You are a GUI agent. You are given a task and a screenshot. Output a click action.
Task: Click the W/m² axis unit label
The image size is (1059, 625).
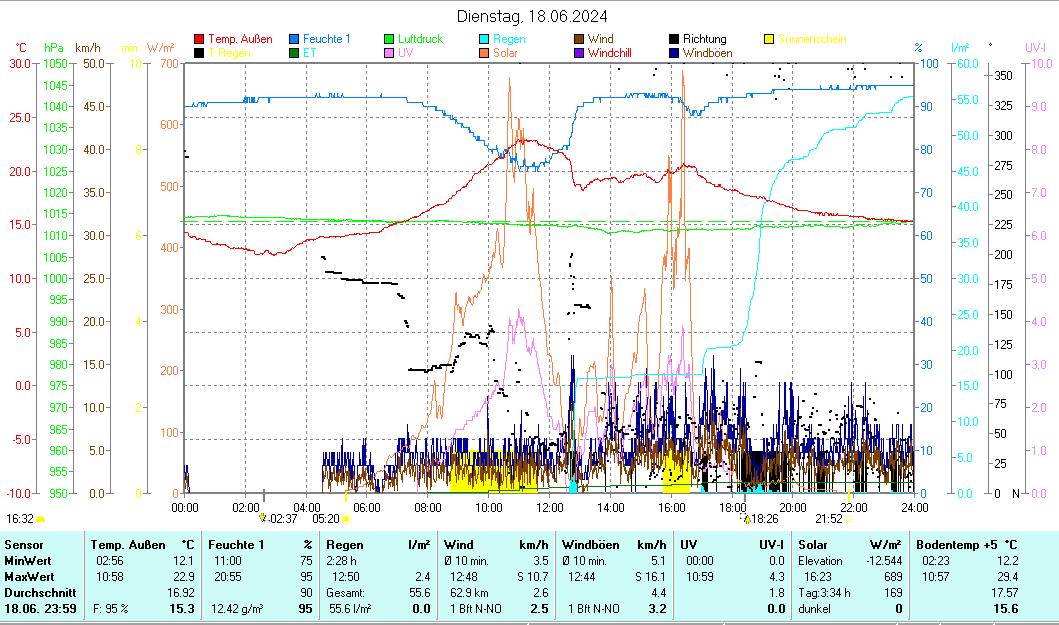tap(160, 48)
